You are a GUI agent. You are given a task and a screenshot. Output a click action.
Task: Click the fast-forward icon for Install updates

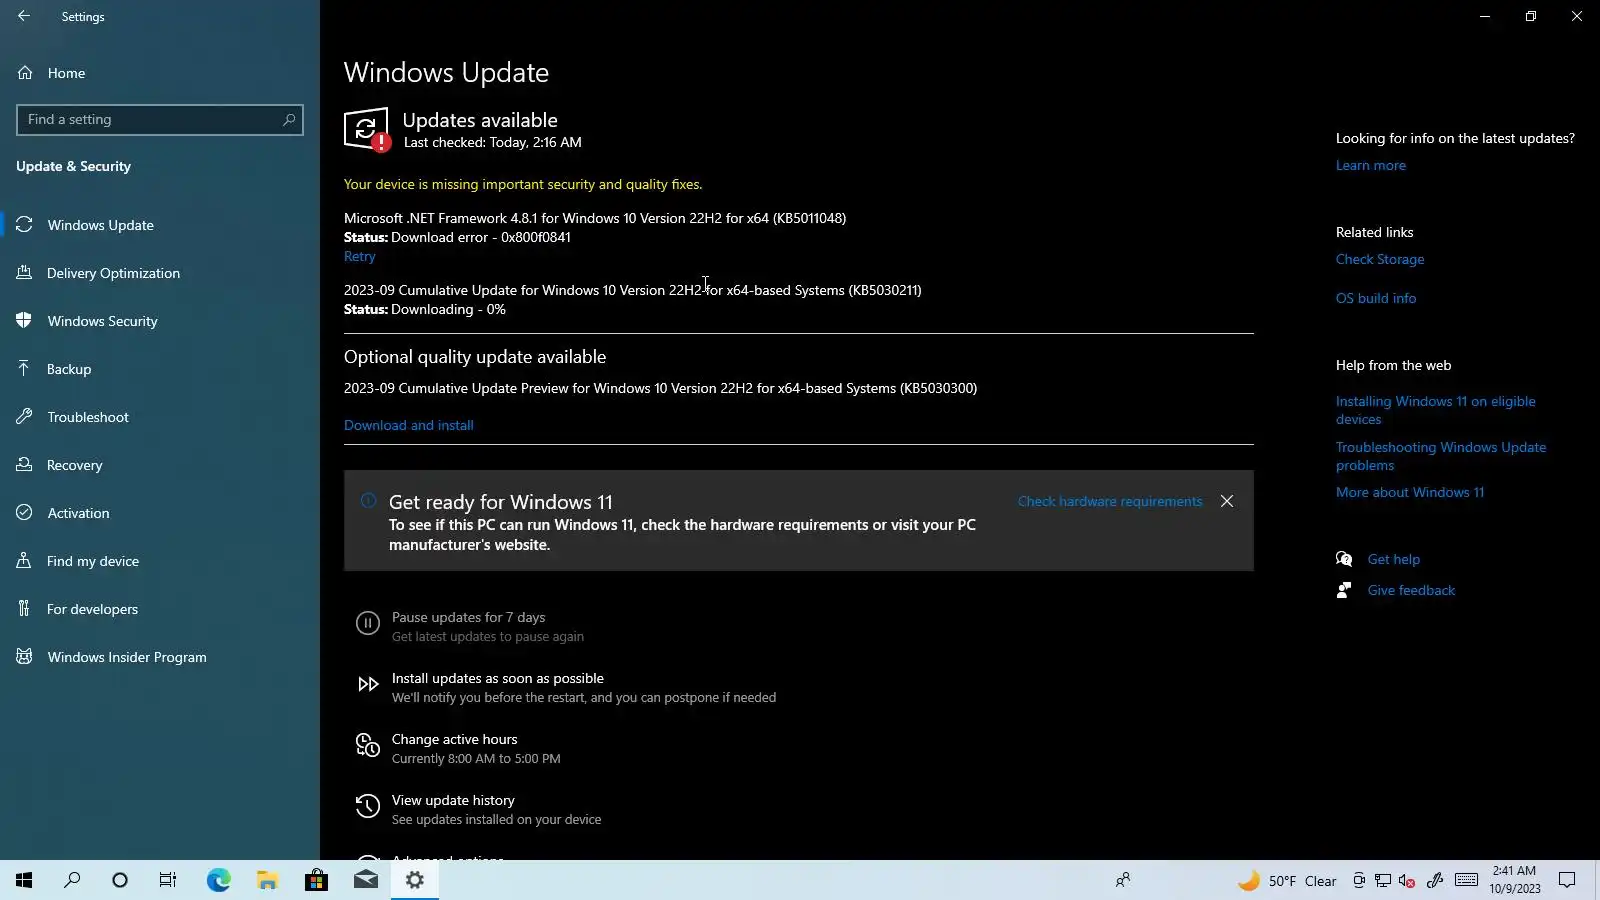[368, 685]
